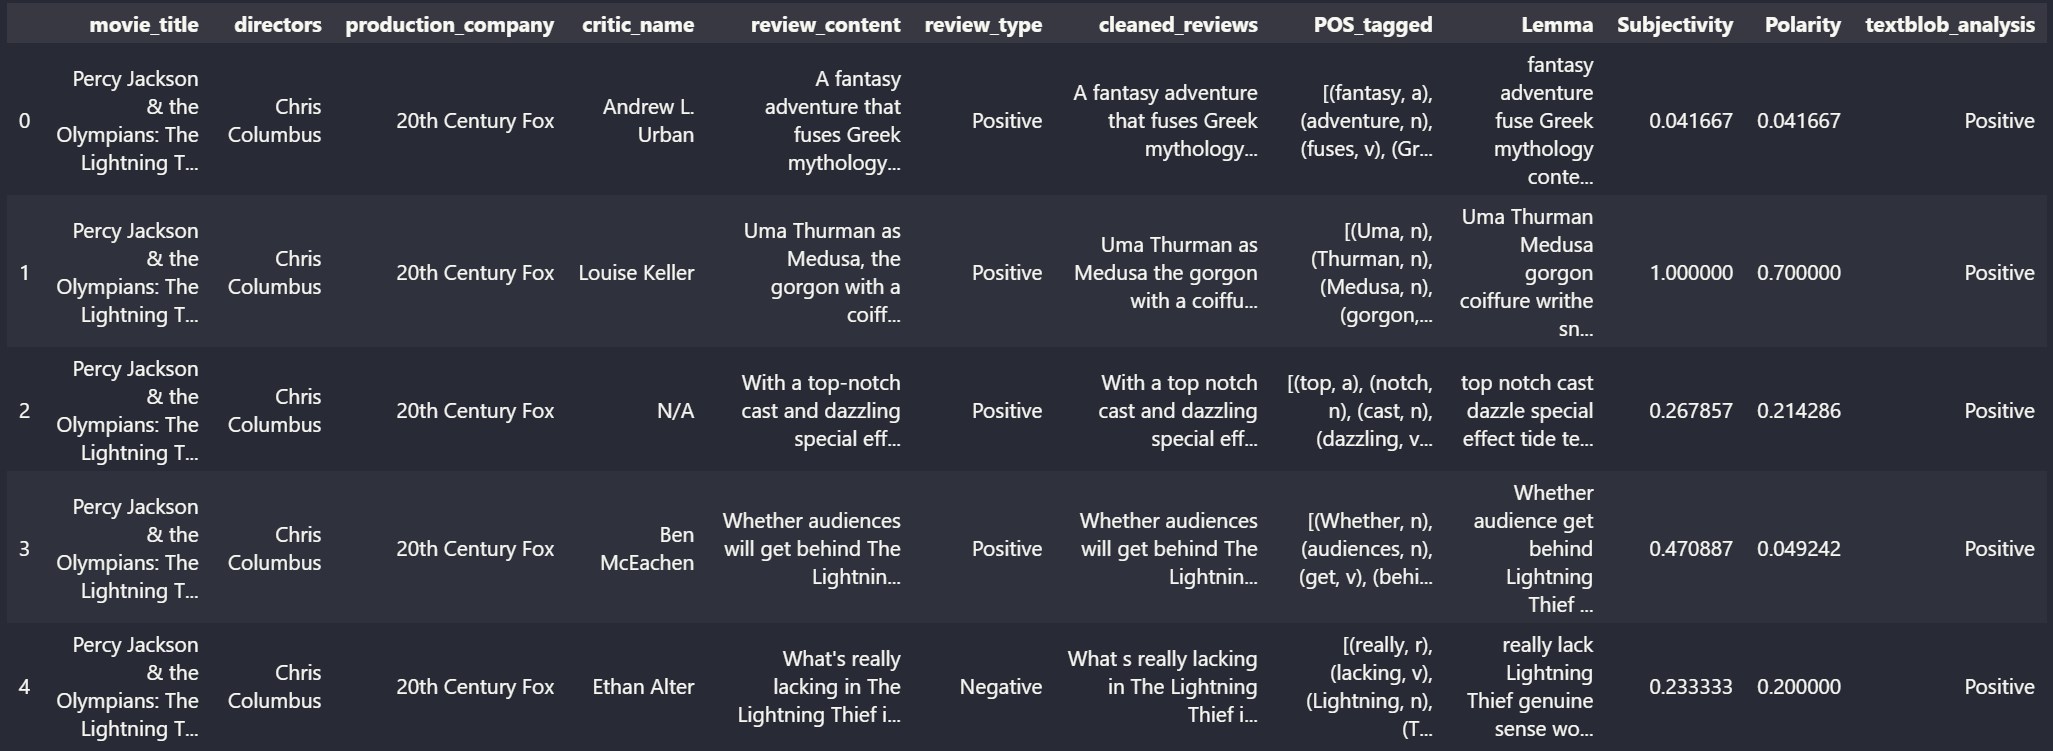
Task: Select the POS_tagged column header
Action: [1373, 25]
